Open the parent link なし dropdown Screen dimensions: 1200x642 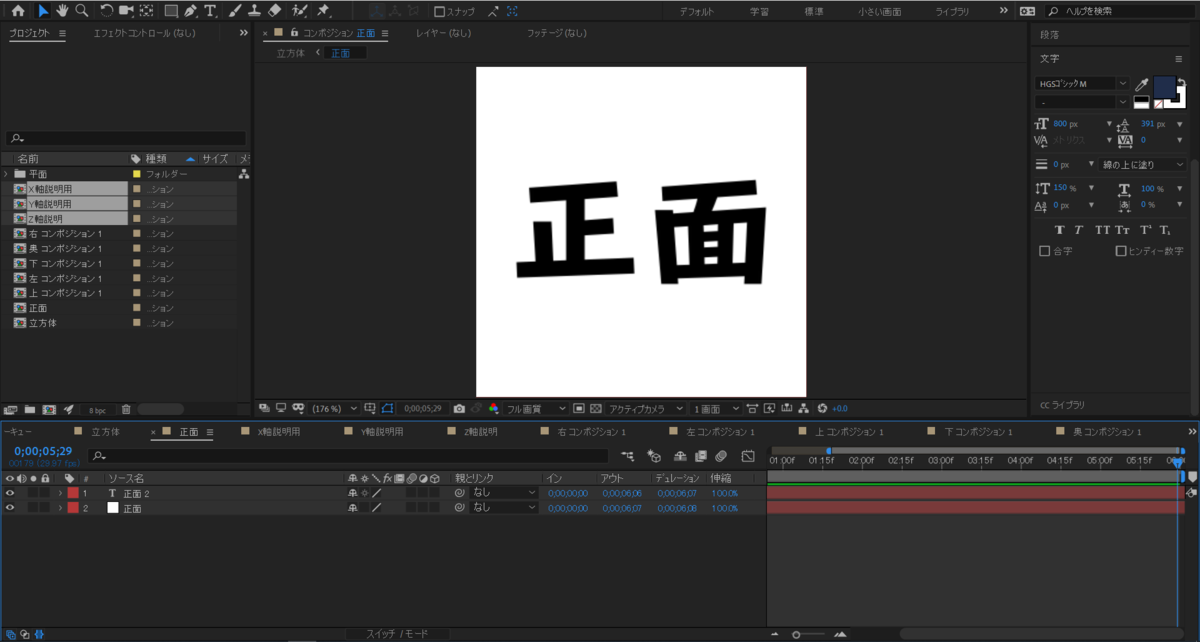point(503,493)
